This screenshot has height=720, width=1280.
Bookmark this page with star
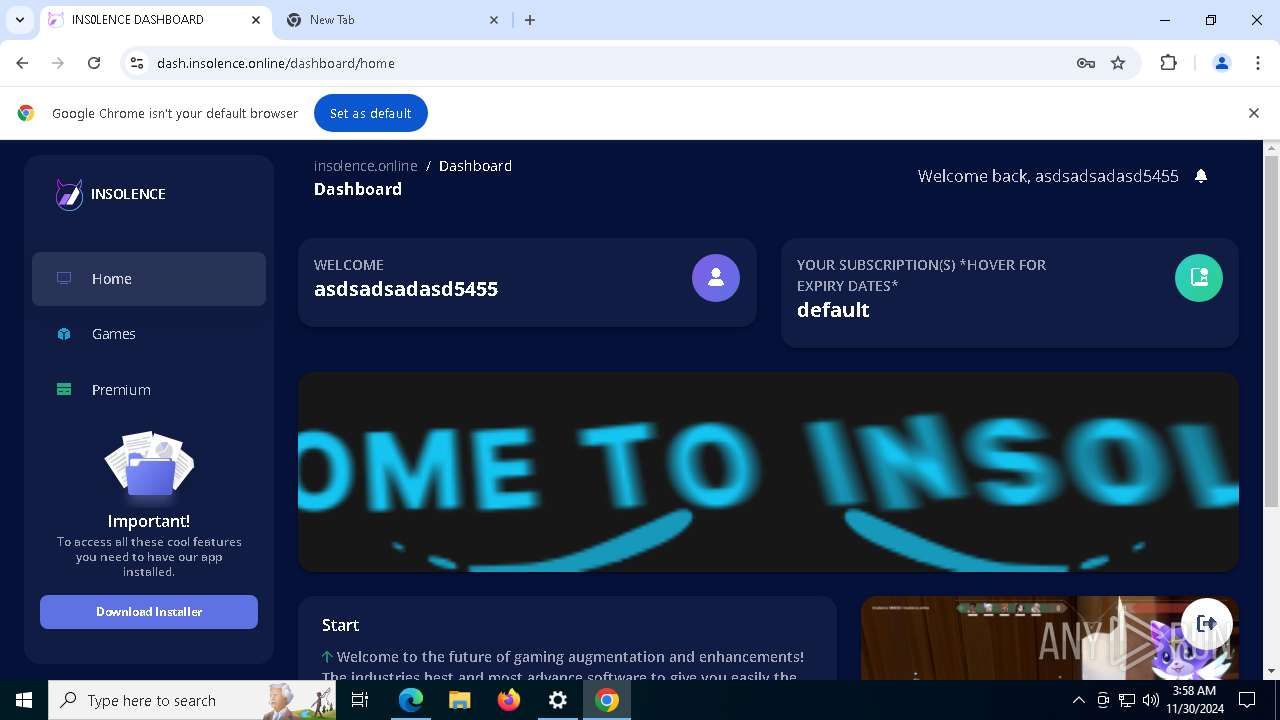[1118, 63]
